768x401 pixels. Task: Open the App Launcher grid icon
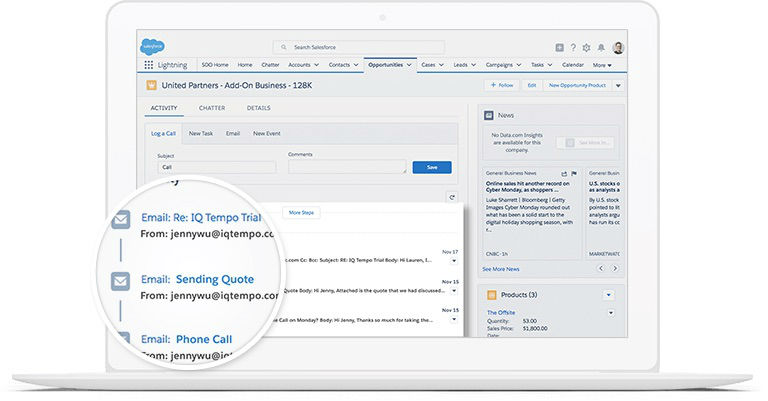[x=149, y=65]
